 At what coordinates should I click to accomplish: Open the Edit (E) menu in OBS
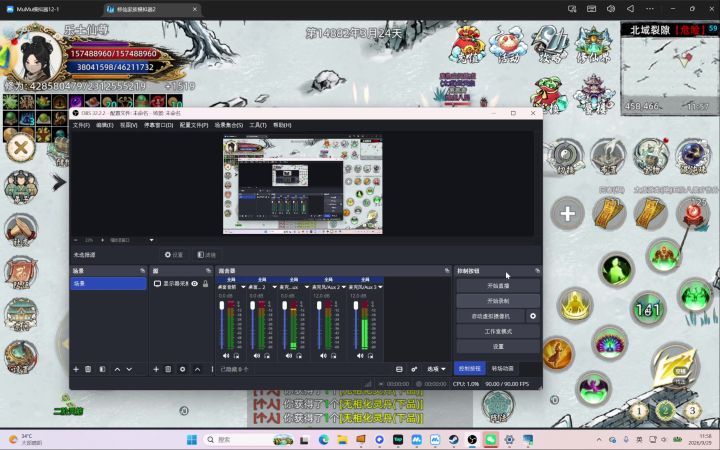(105, 125)
